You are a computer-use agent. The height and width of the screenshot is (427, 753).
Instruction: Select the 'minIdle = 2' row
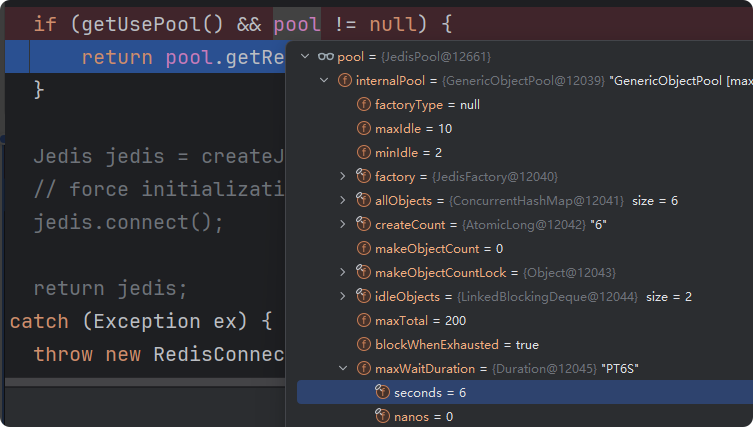tap(525, 153)
